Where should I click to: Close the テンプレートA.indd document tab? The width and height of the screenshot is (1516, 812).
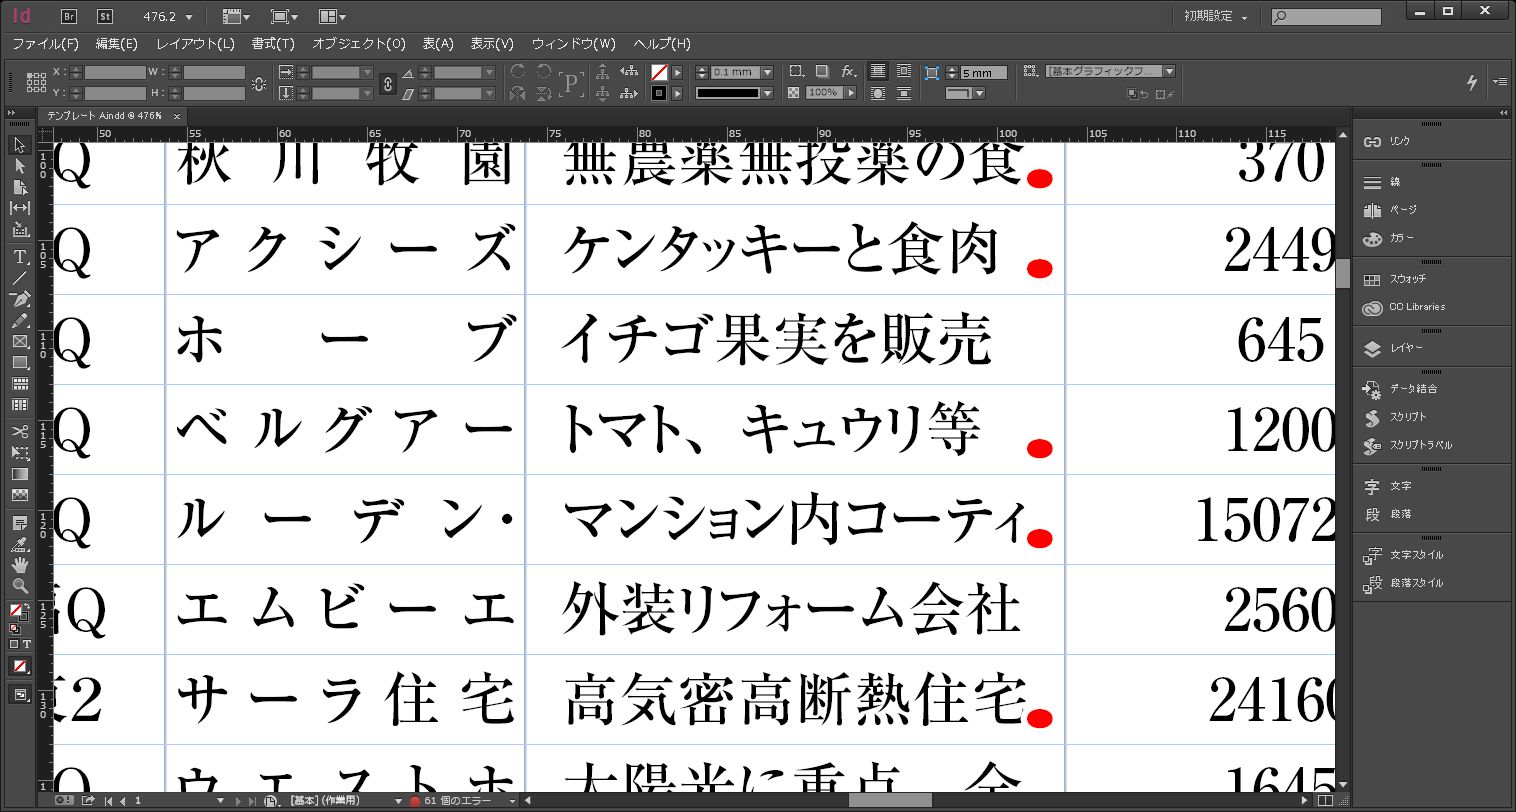[177, 116]
